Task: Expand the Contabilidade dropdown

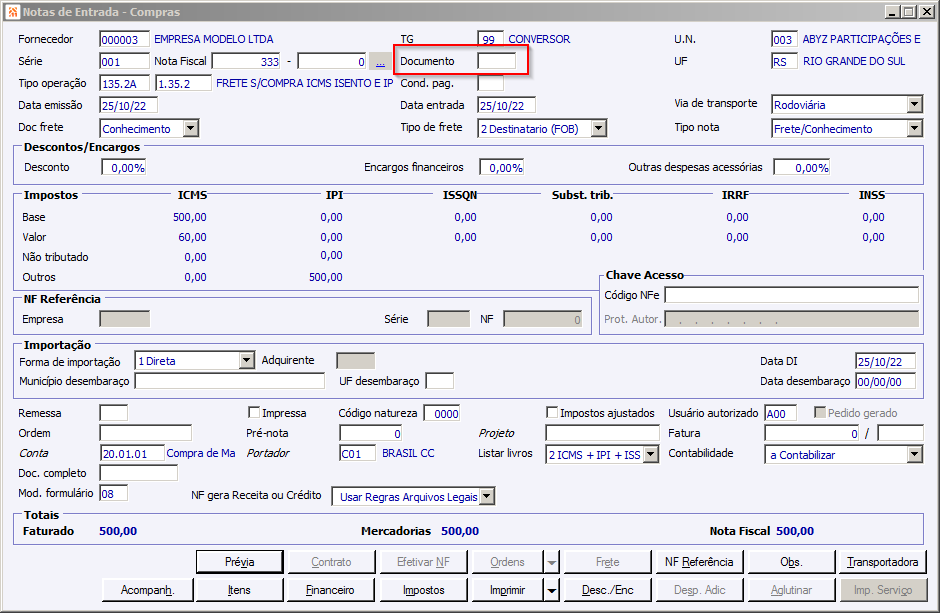Action: click(914, 455)
